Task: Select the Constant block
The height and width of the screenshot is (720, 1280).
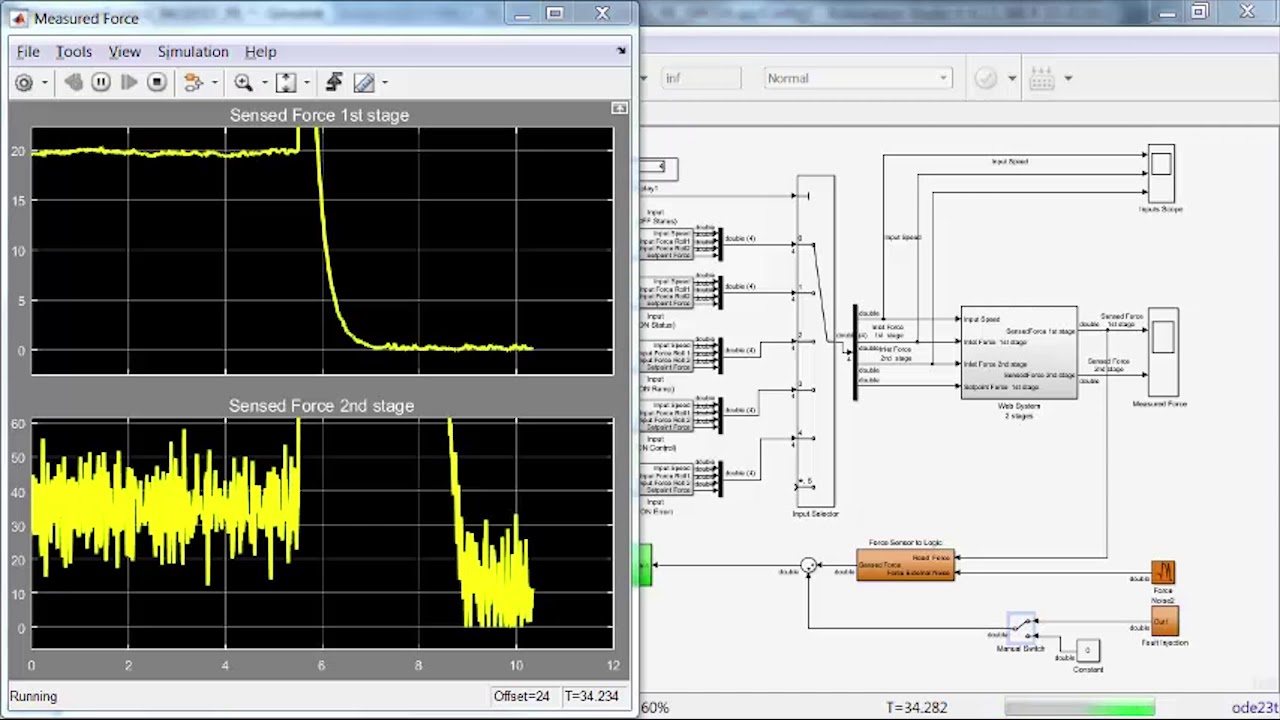Action: coord(1088,651)
